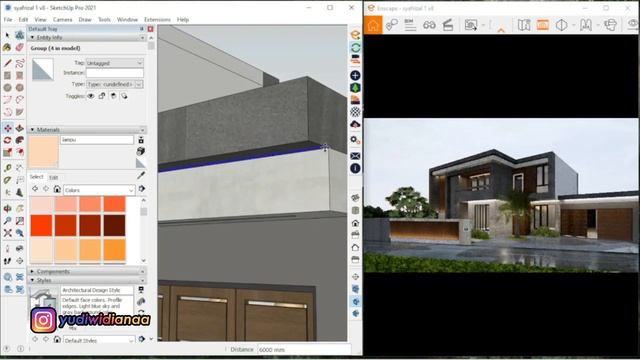Open the Extensions menu
Viewport: 640px width, 360px height.
point(157,20)
